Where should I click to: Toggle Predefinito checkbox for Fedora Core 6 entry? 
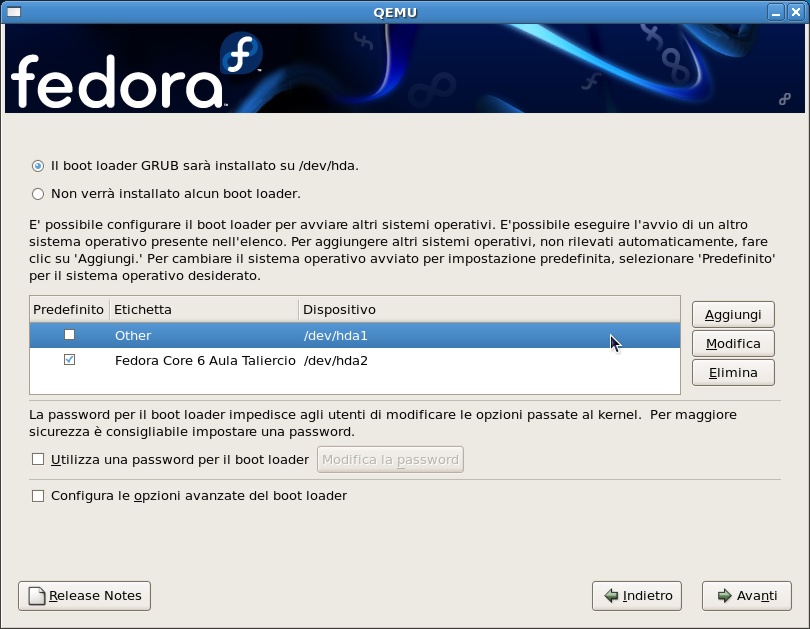pyautogui.click(x=69, y=359)
